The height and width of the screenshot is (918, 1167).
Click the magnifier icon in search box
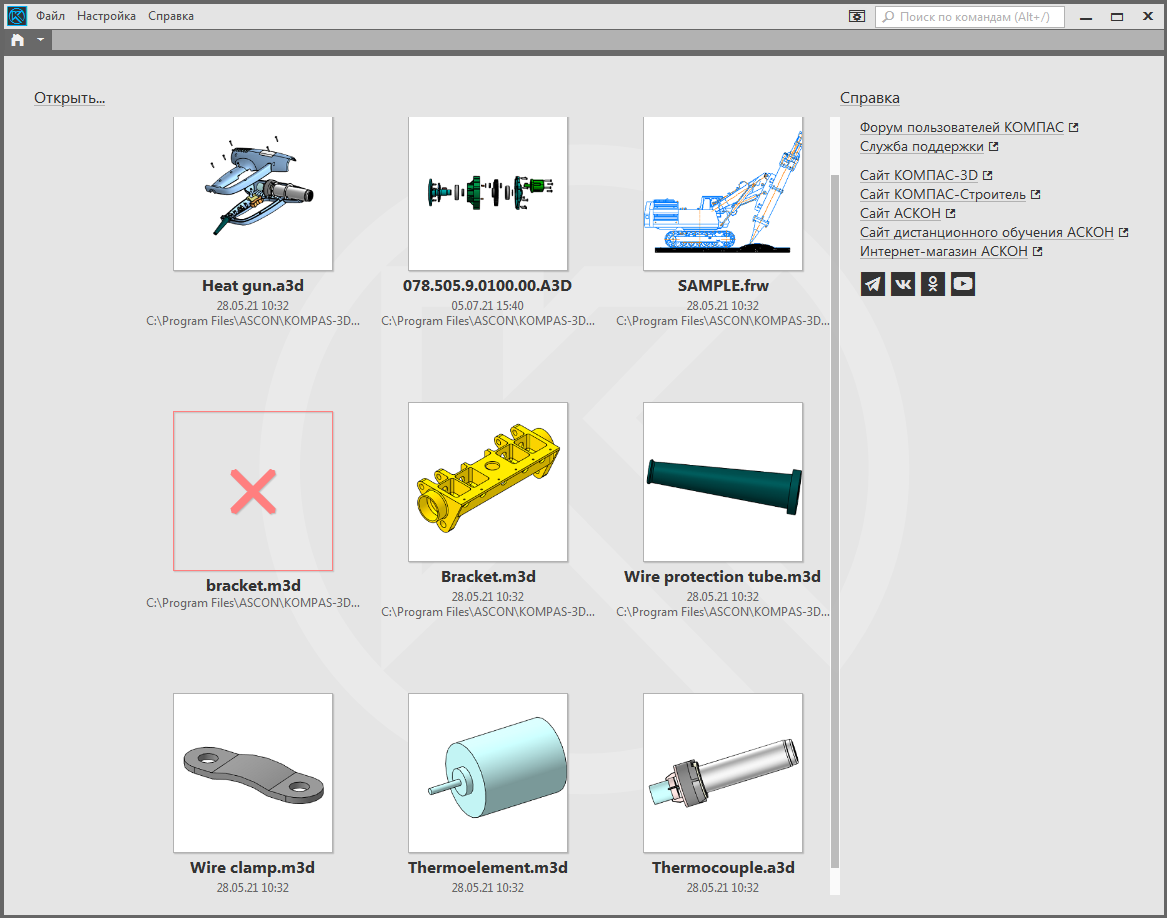coord(887,17)
